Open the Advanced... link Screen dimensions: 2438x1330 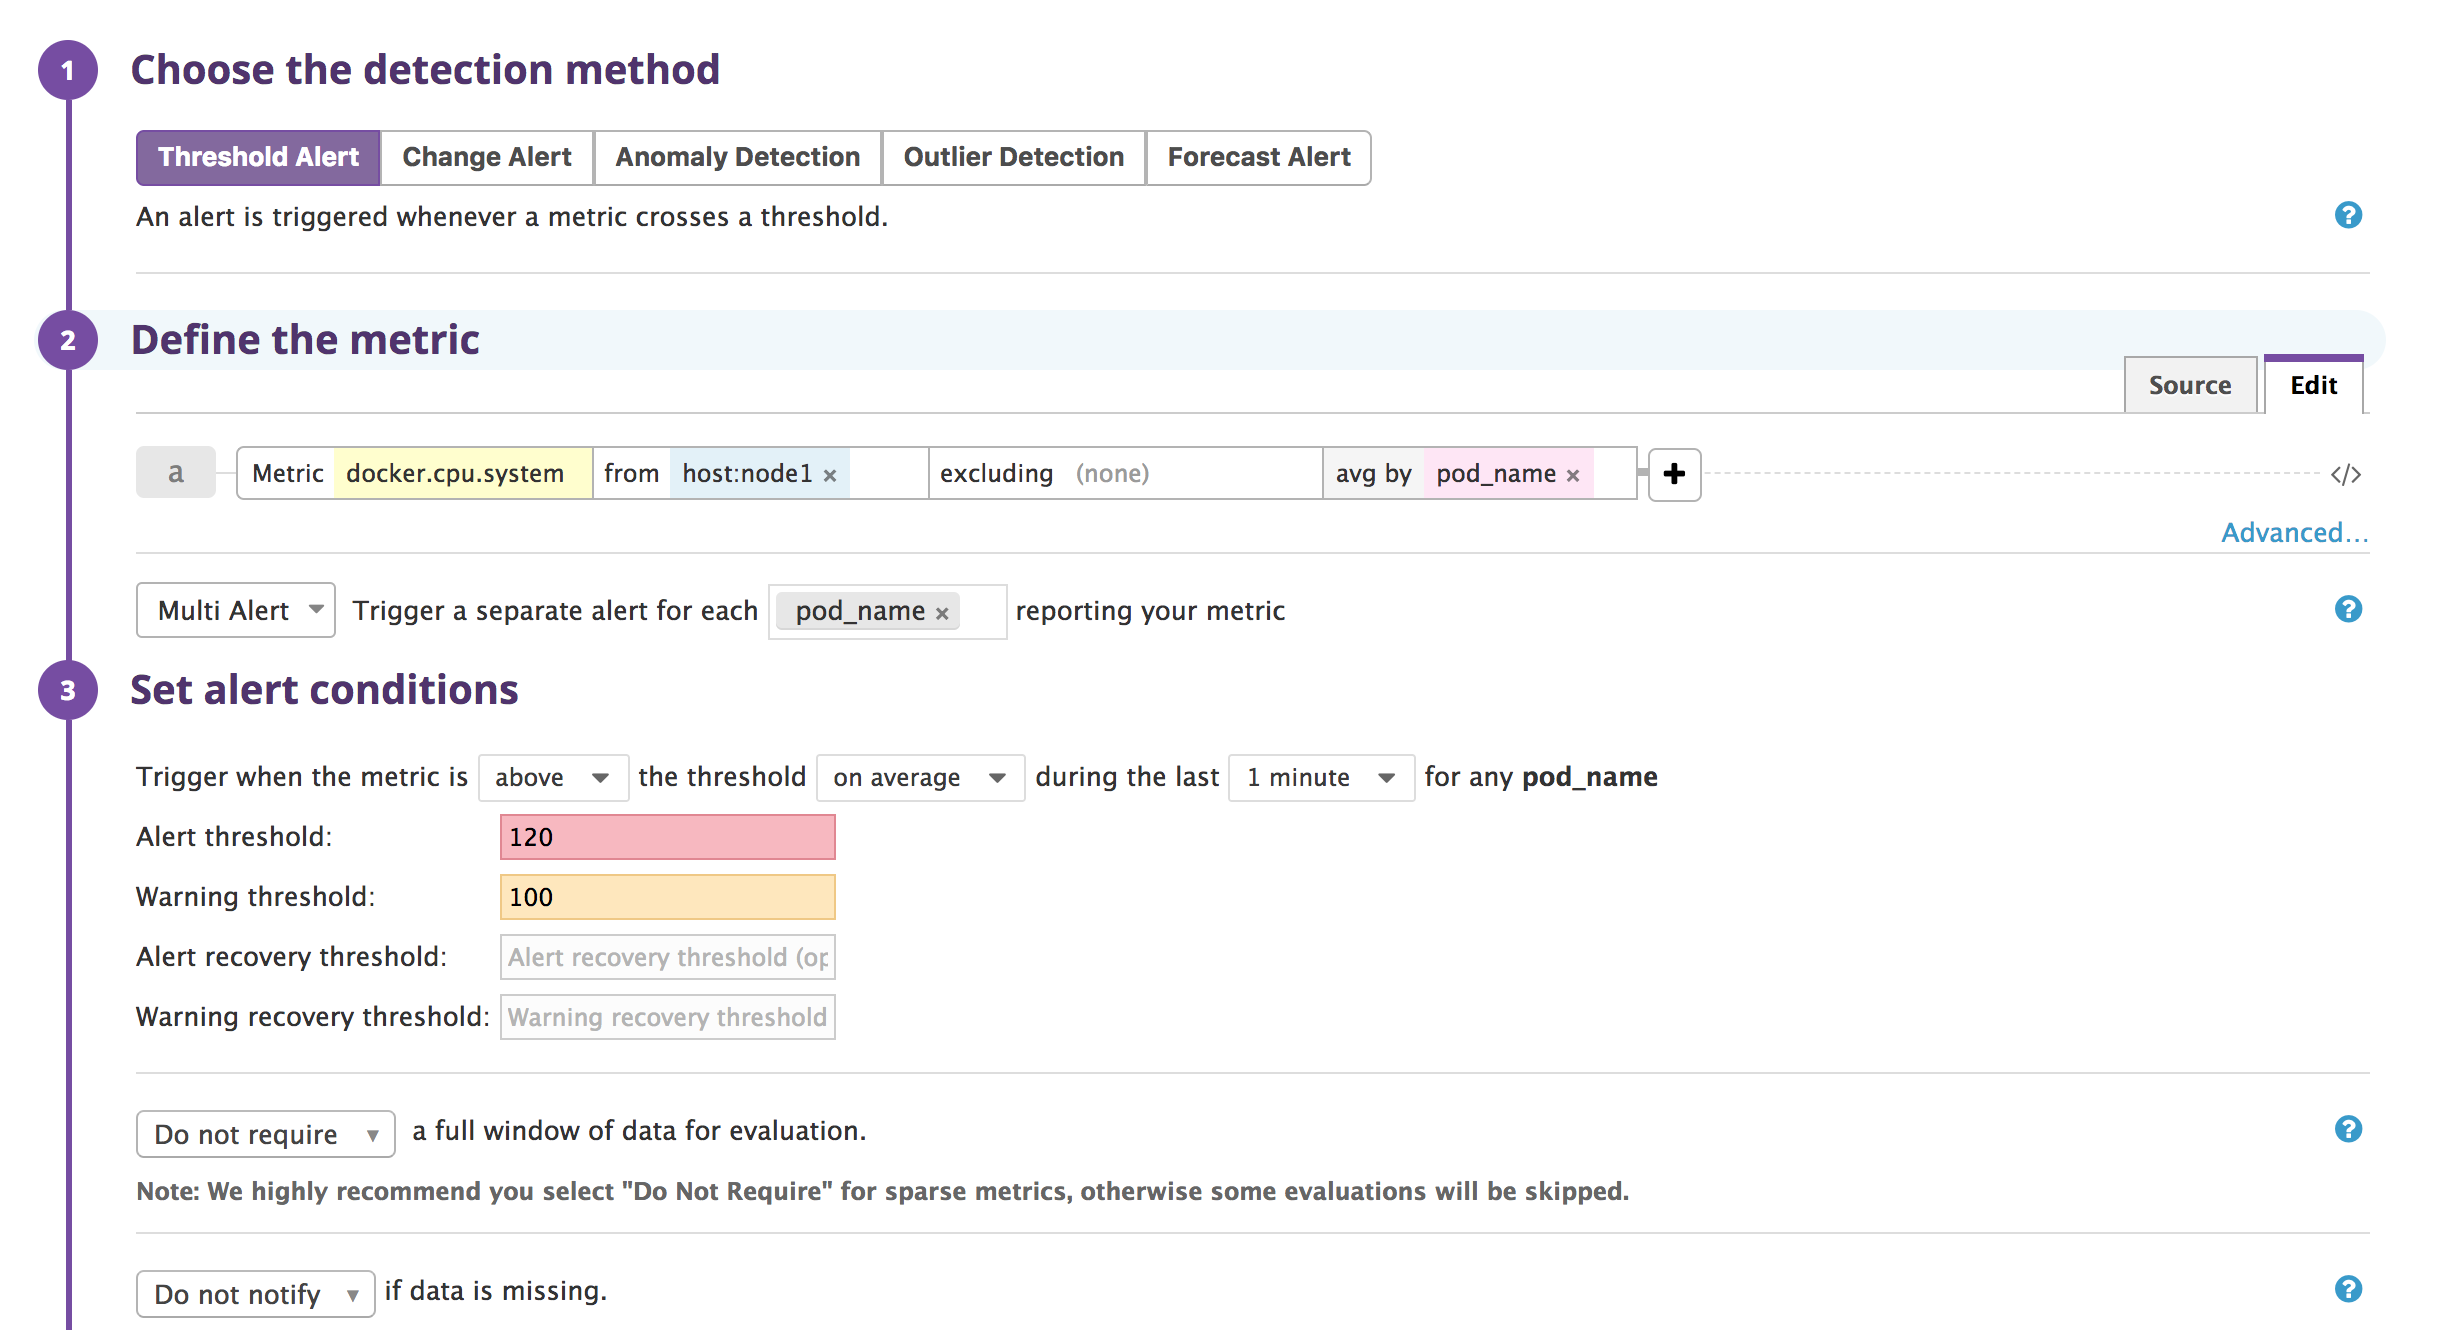2294,532
